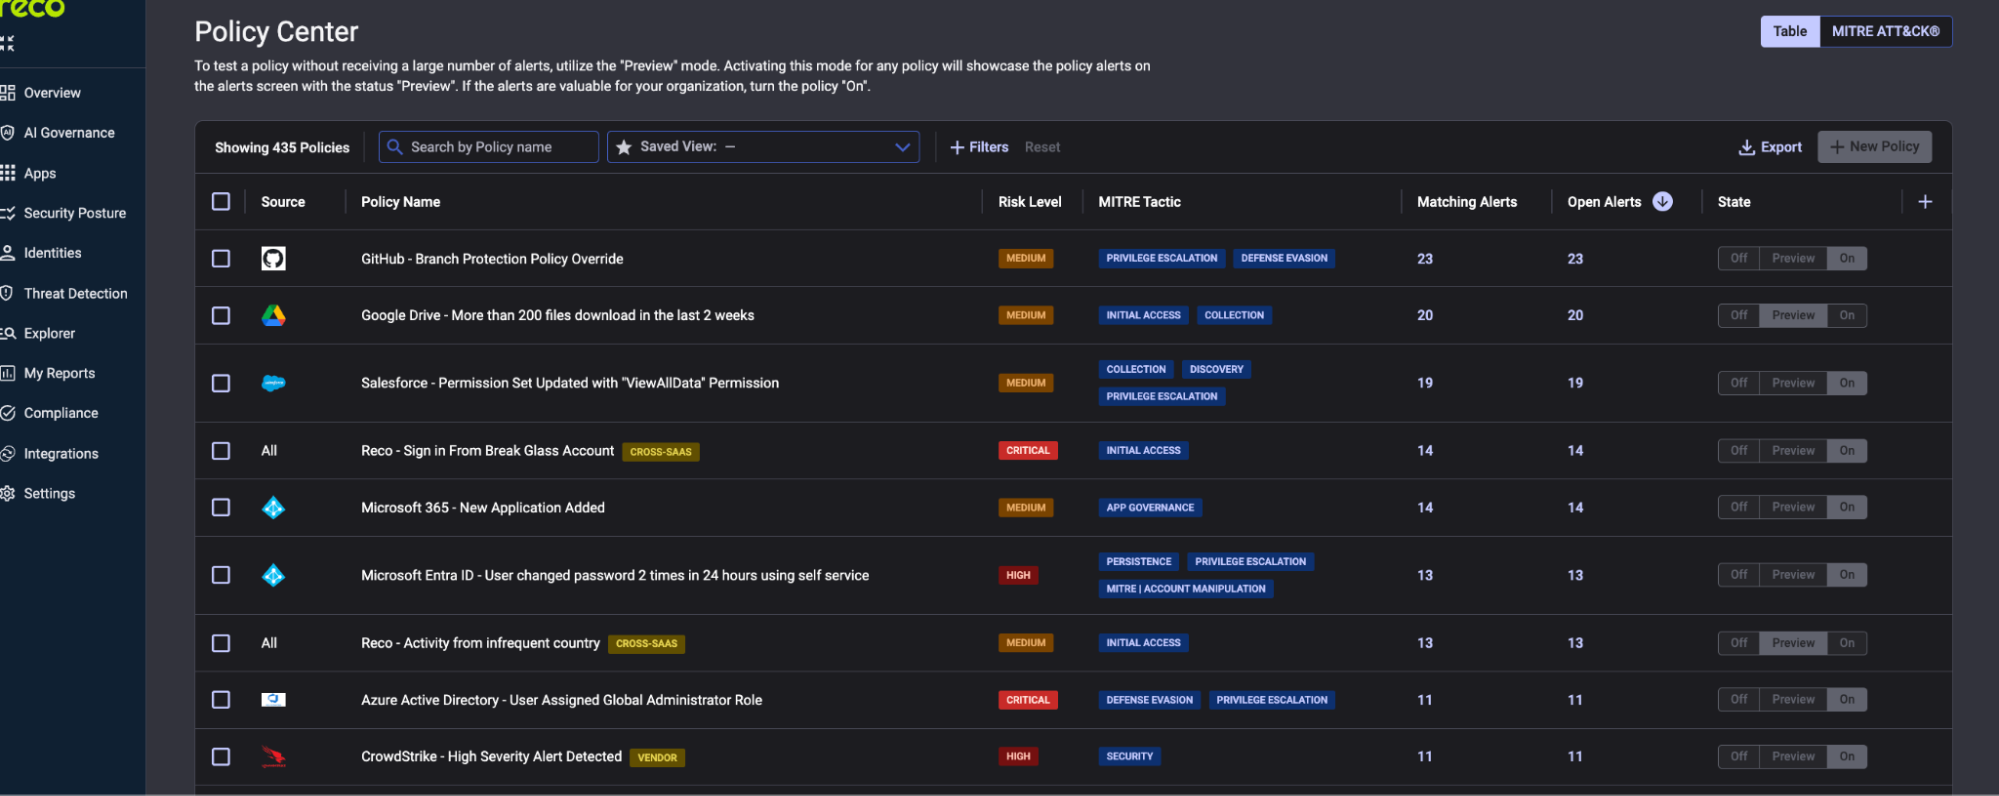Open the Saved View dropdown
The width and height of the screenshot is (1999, 796).
coord(763,147)
